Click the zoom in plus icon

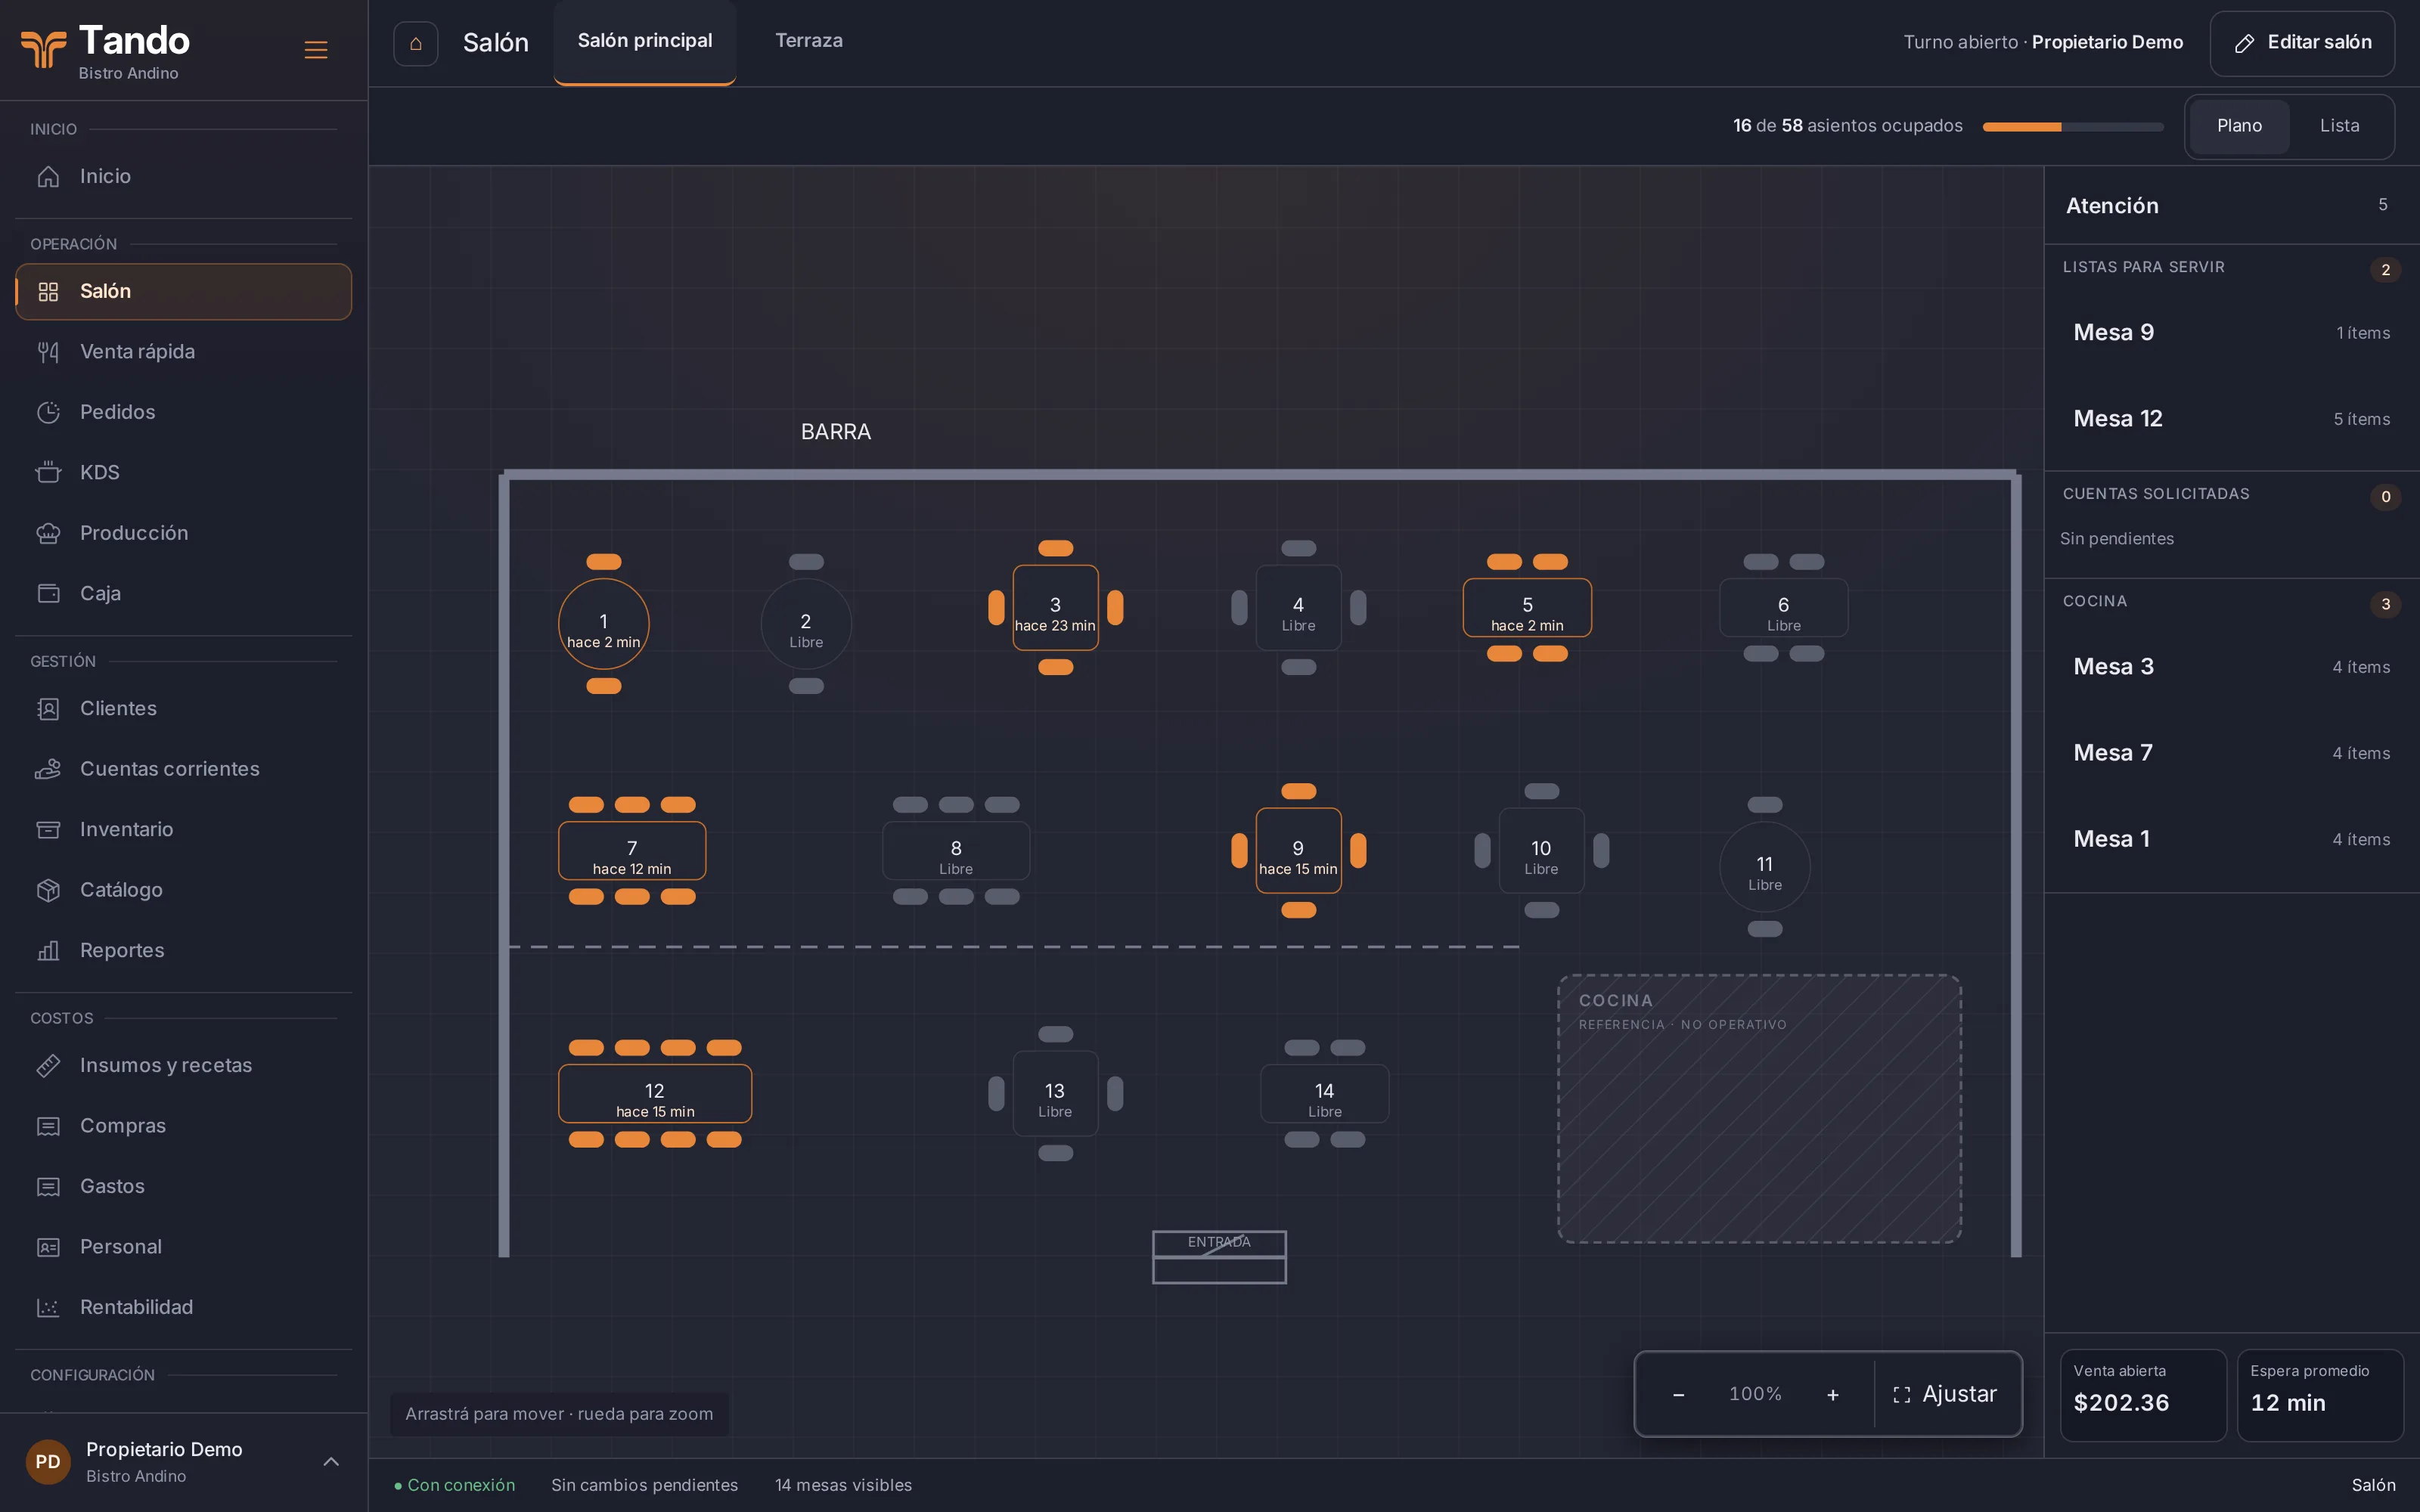(1833, 1394)
